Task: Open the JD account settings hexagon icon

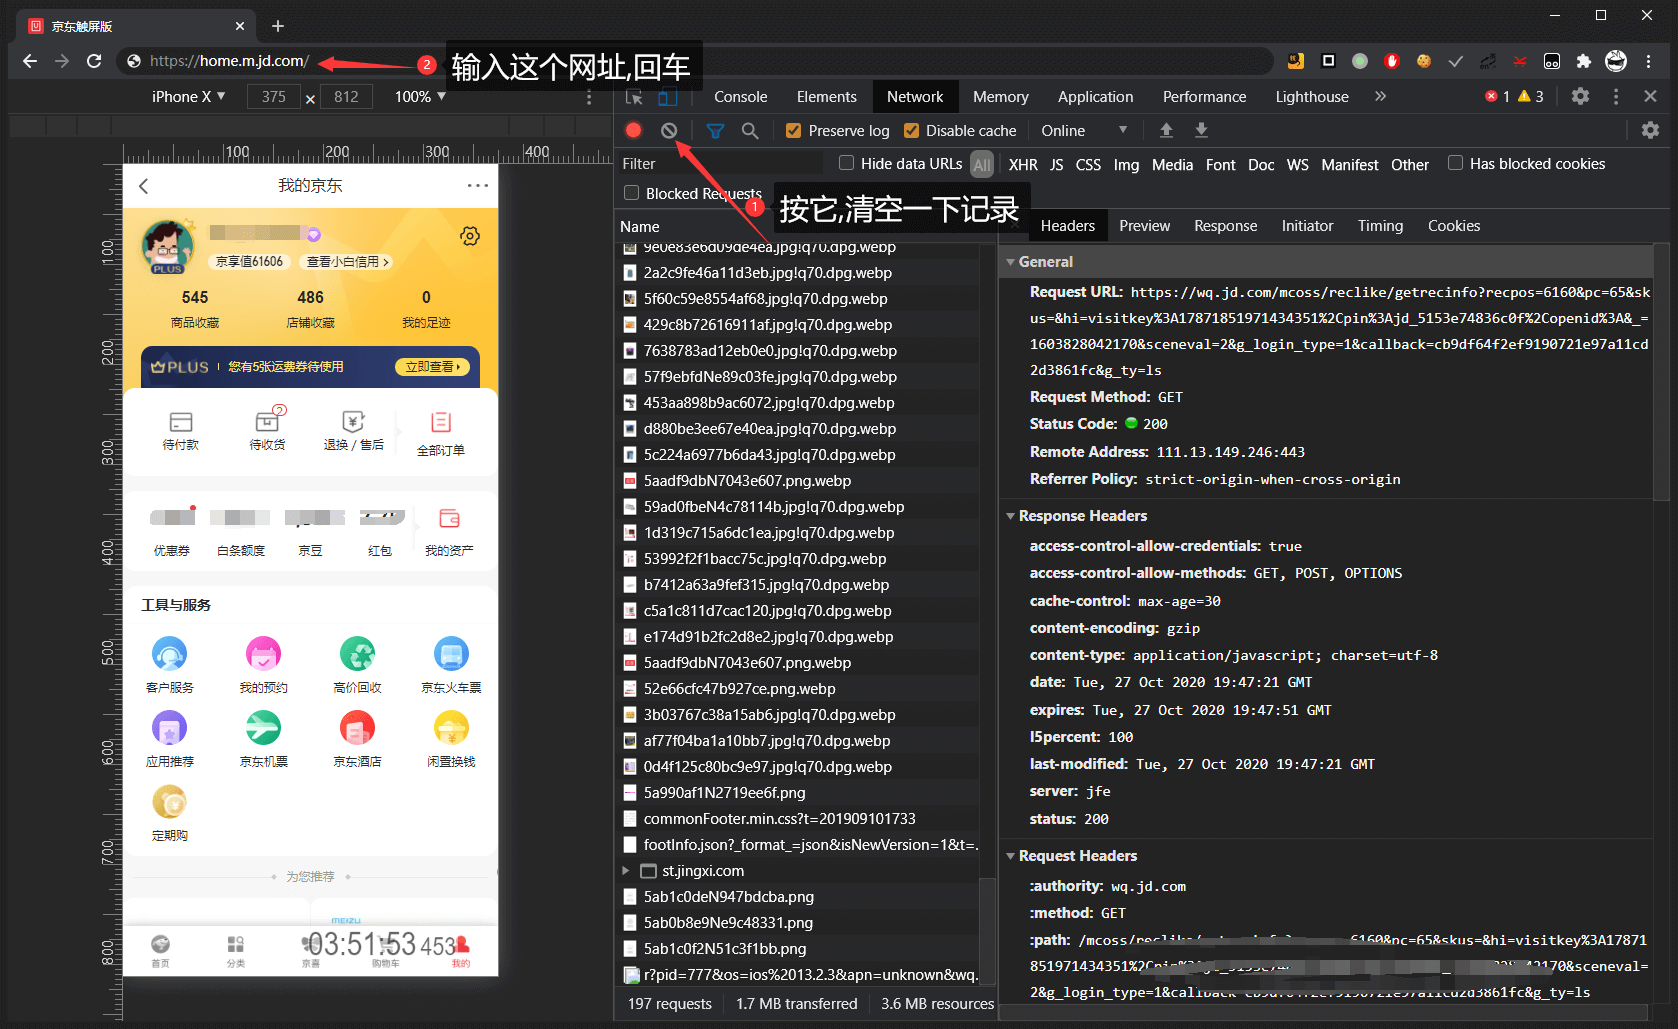Action: coord(470,236)
